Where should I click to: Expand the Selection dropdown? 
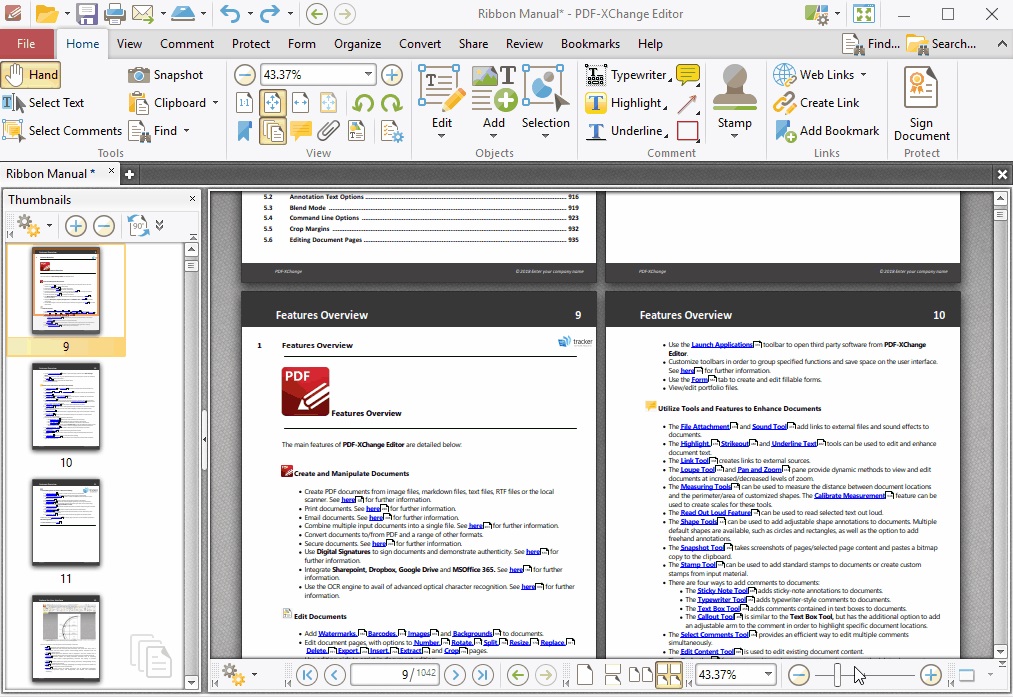tap(545, 136)
